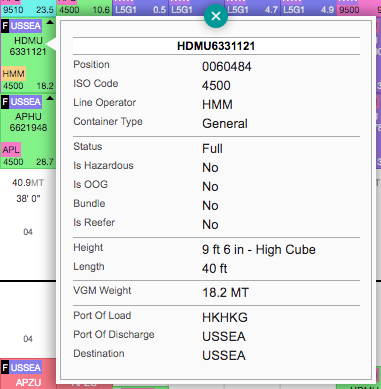Click the Is Hazardous label

[103, 166]
